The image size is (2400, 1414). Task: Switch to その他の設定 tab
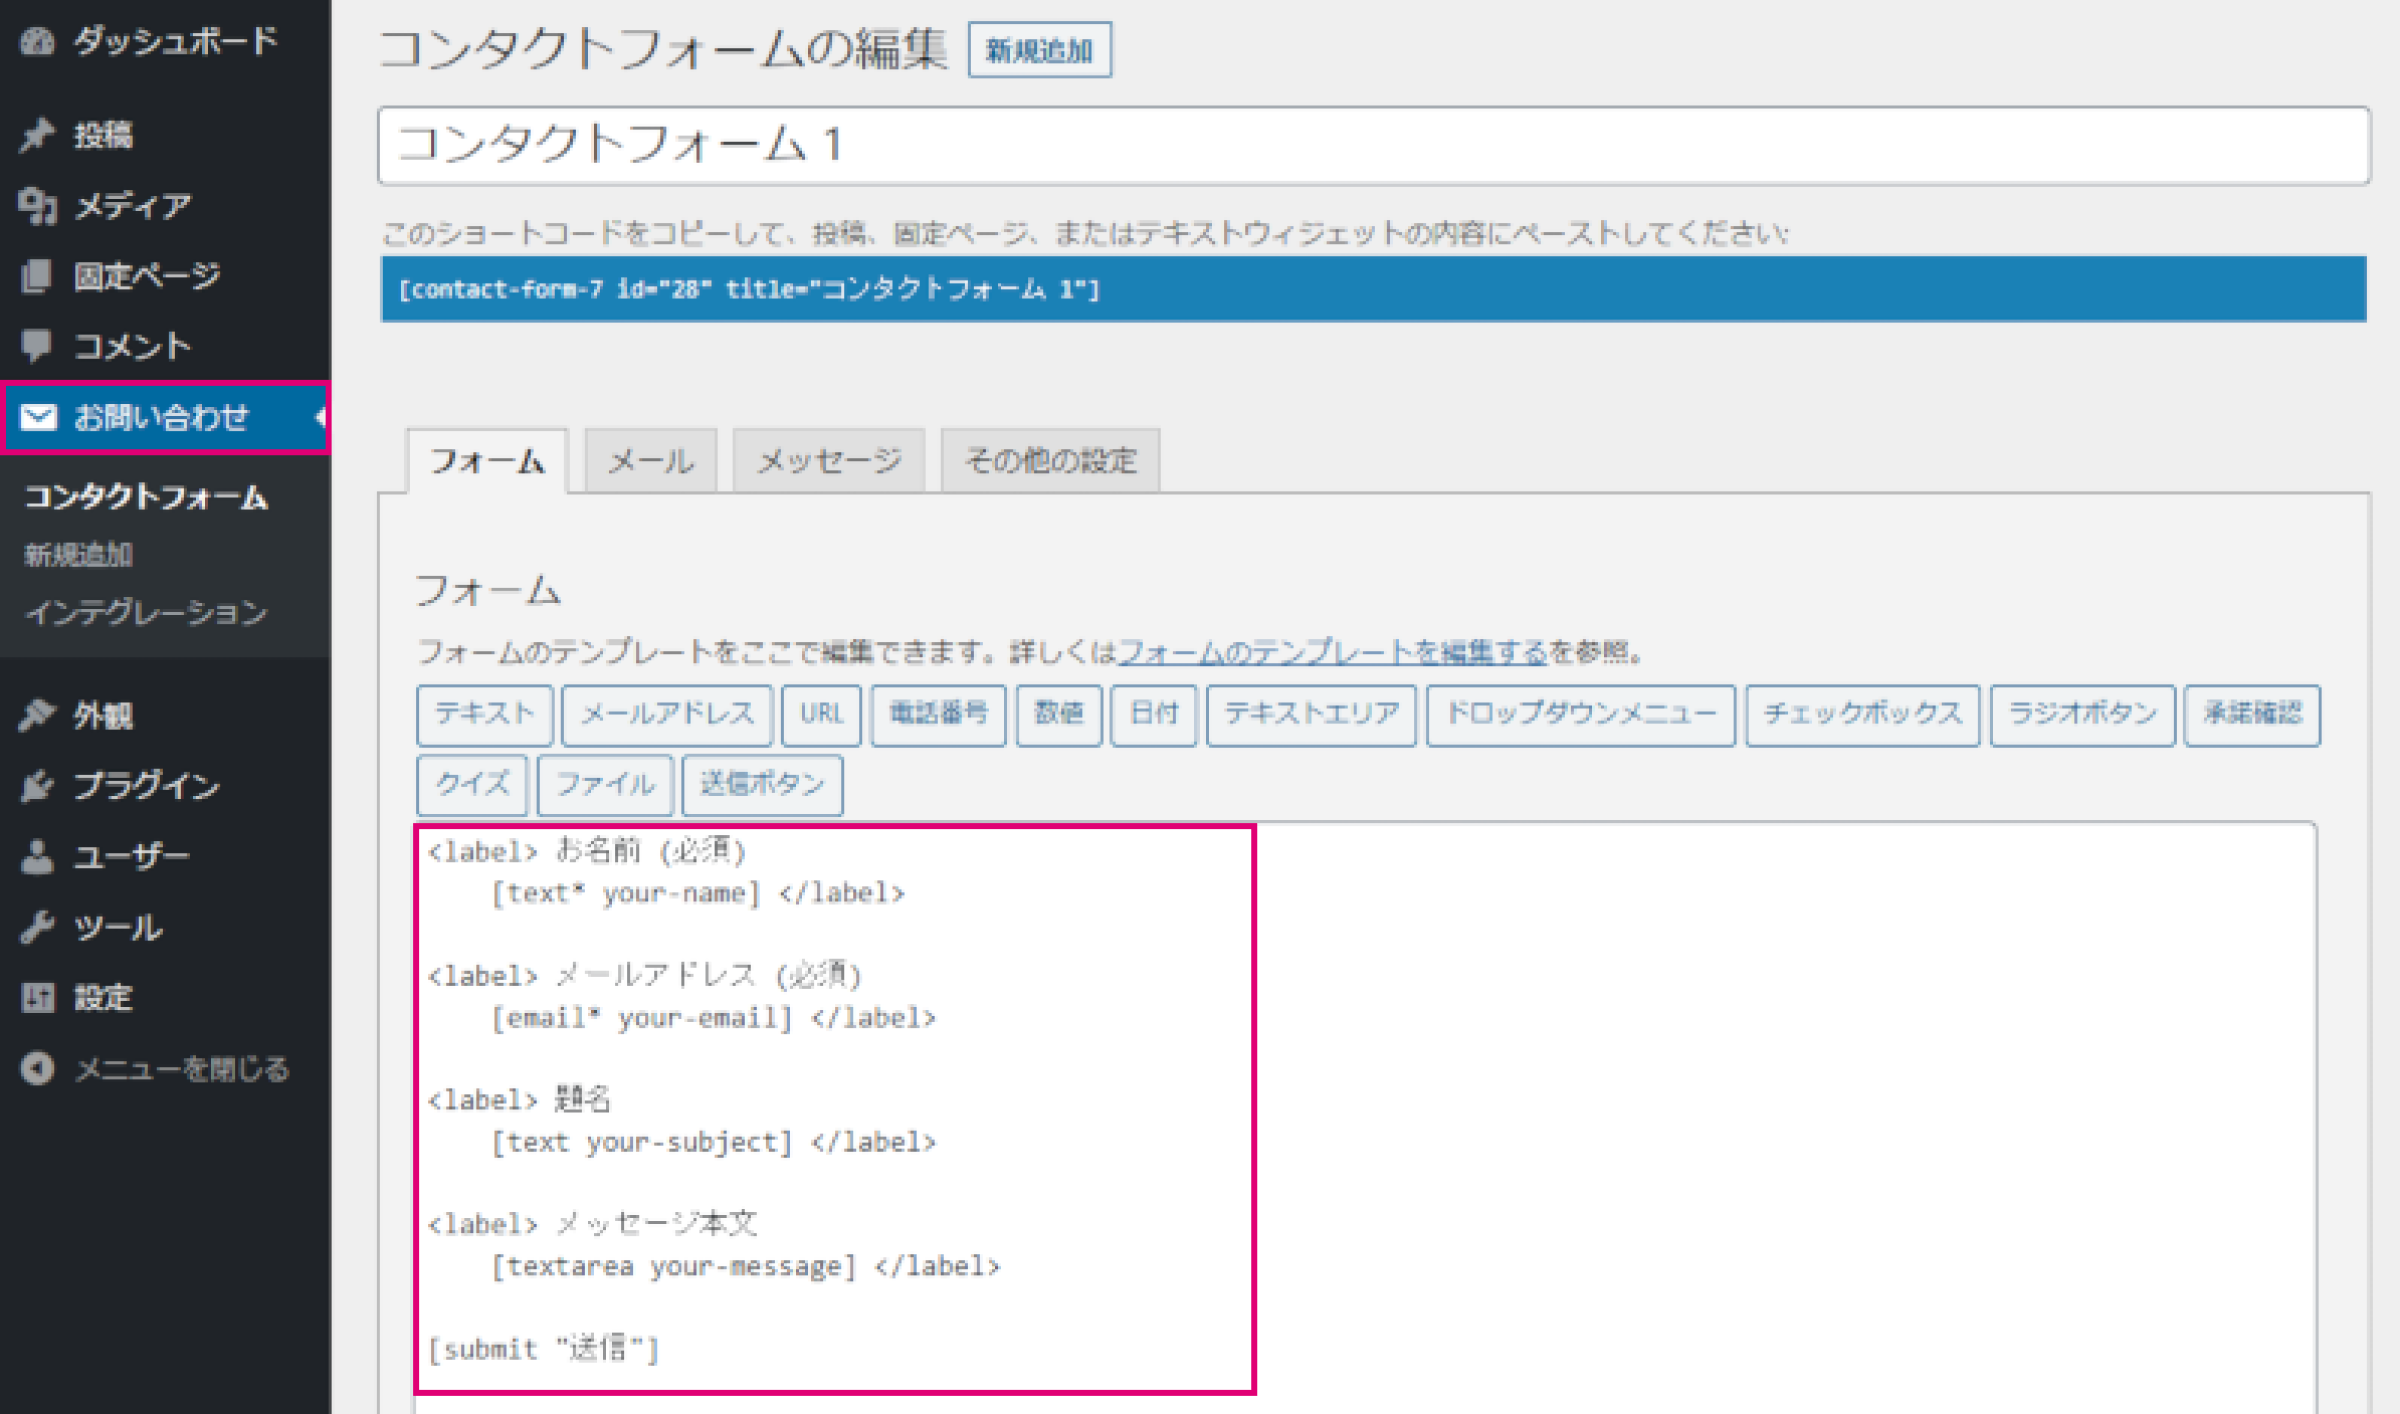tap(1050, 461)
